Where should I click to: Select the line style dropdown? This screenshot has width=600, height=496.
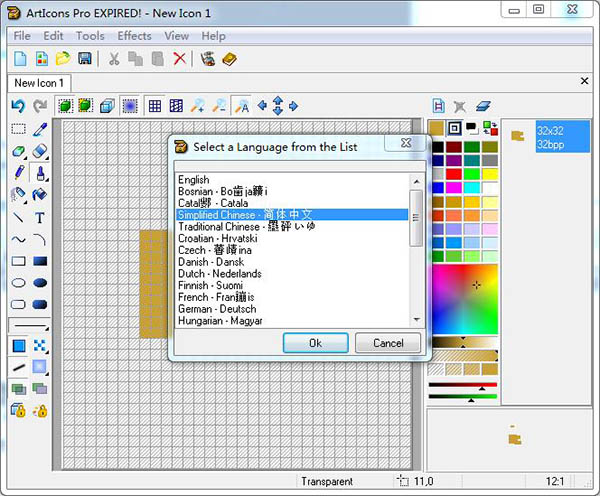click(x=29, y=326)
